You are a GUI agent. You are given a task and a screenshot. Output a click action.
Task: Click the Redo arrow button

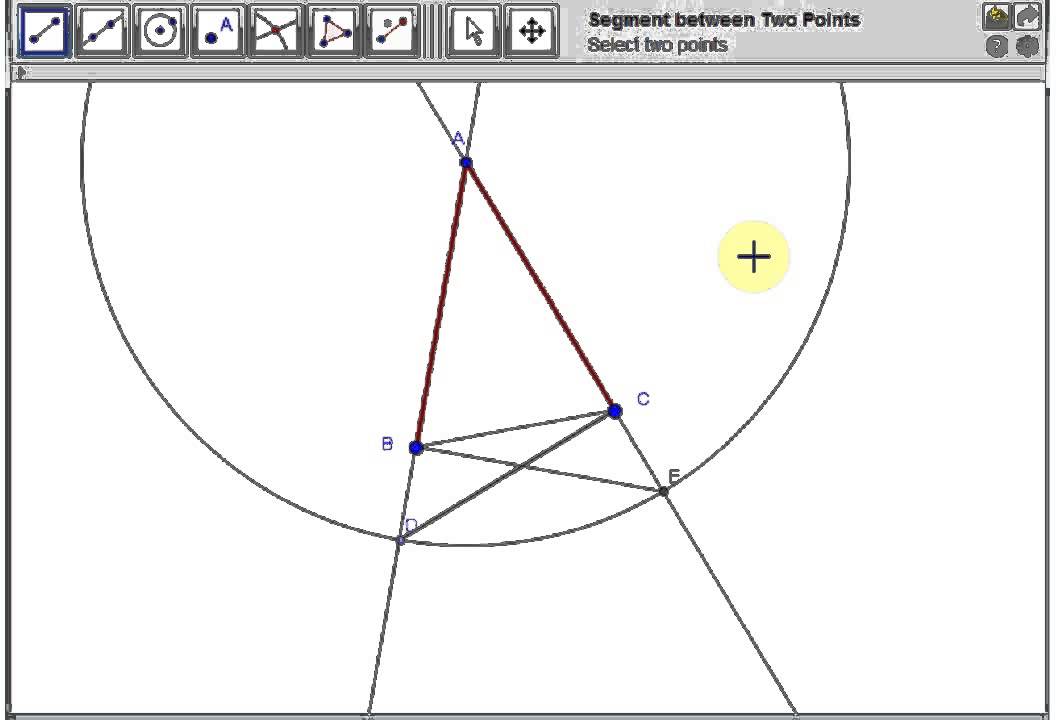1027,17
